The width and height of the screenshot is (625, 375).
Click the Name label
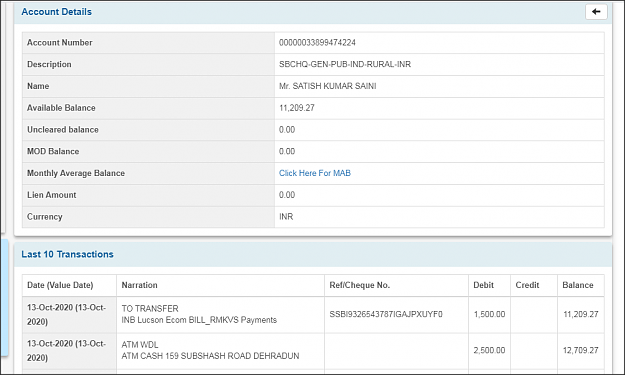pyautogui.click(x=38, y=86)
